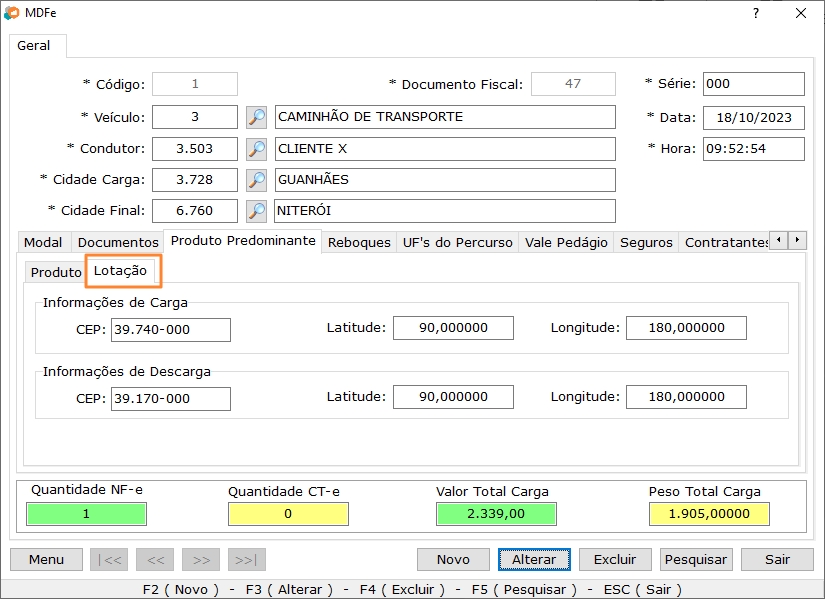
Task: Click the green Valor Total Carga box
Action: (x=496, y=514)
